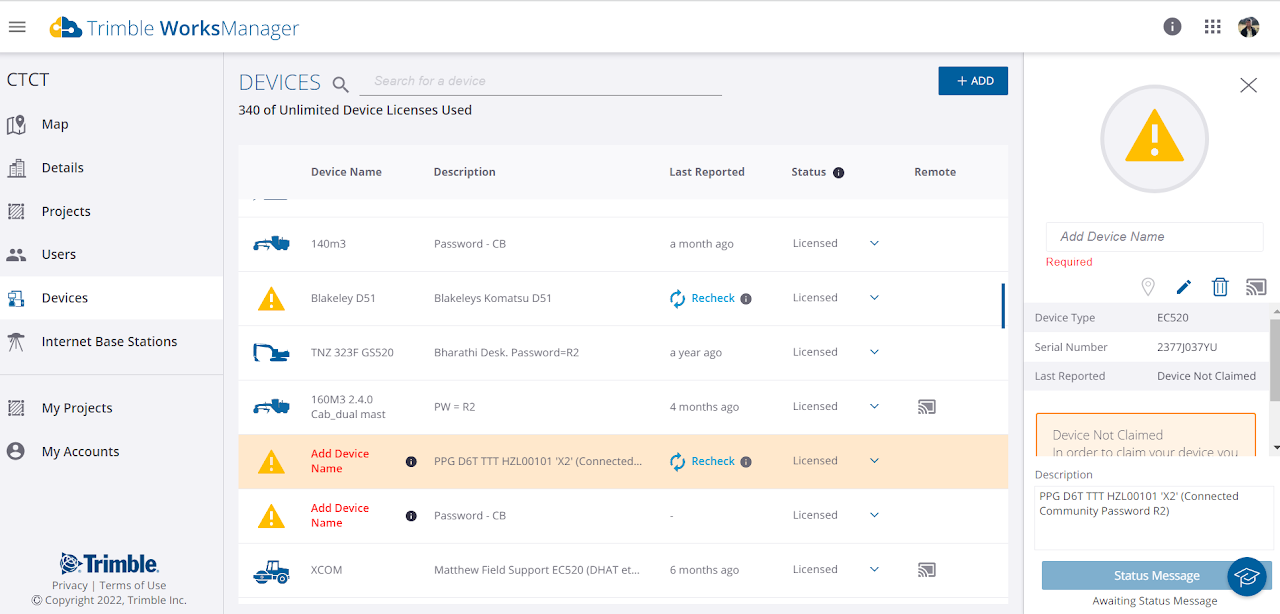Click the warning icon for Blakeley D51
The image size is (1280, 614).
[271, 298]
